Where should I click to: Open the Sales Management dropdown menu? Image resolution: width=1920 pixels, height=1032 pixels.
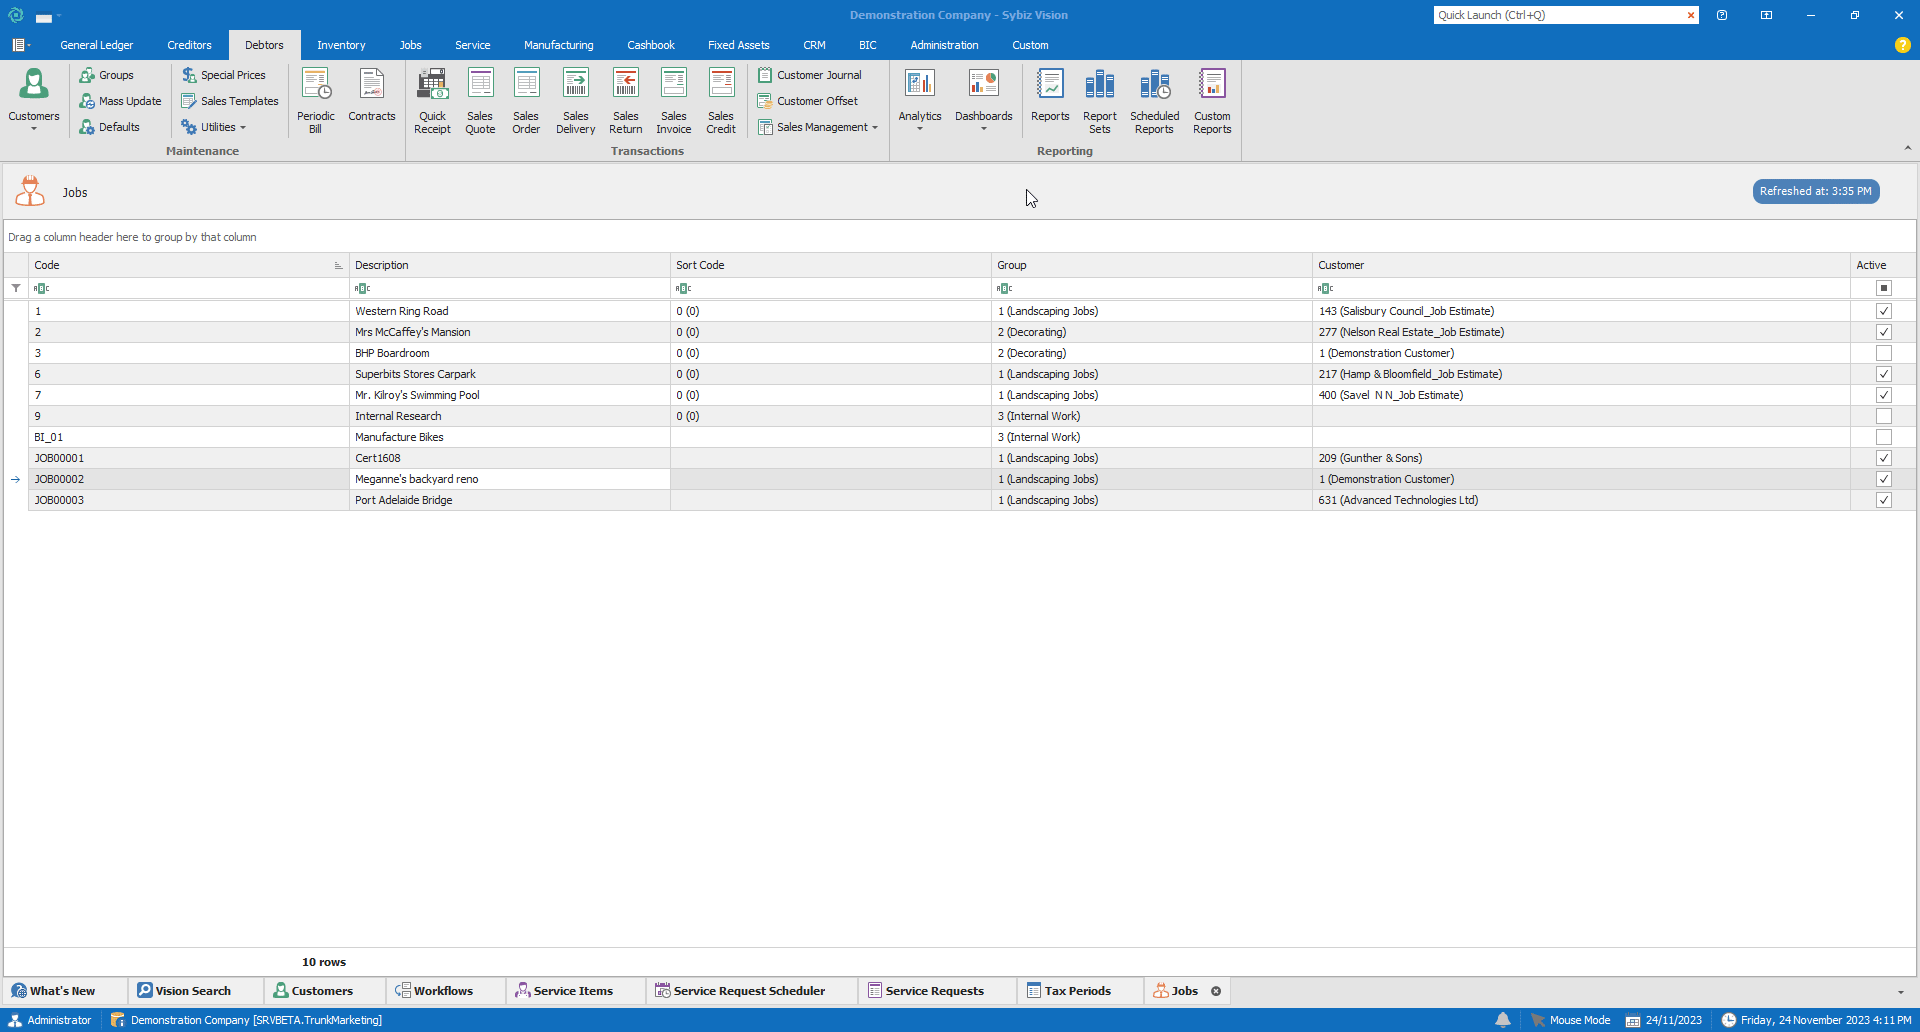[x=820, y=127]
